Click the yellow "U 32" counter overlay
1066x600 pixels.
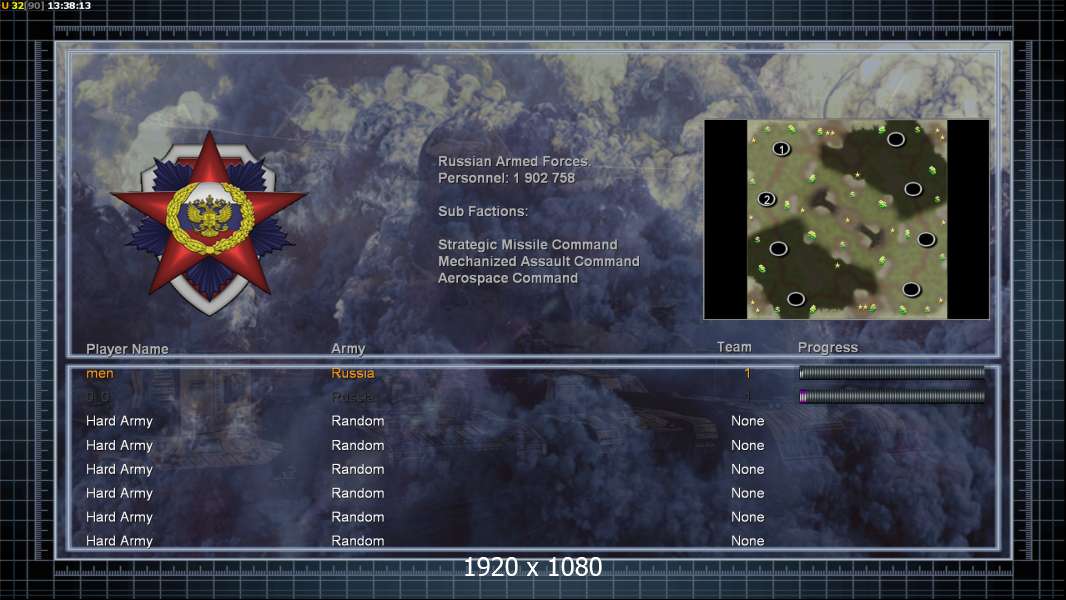(12, 5)
